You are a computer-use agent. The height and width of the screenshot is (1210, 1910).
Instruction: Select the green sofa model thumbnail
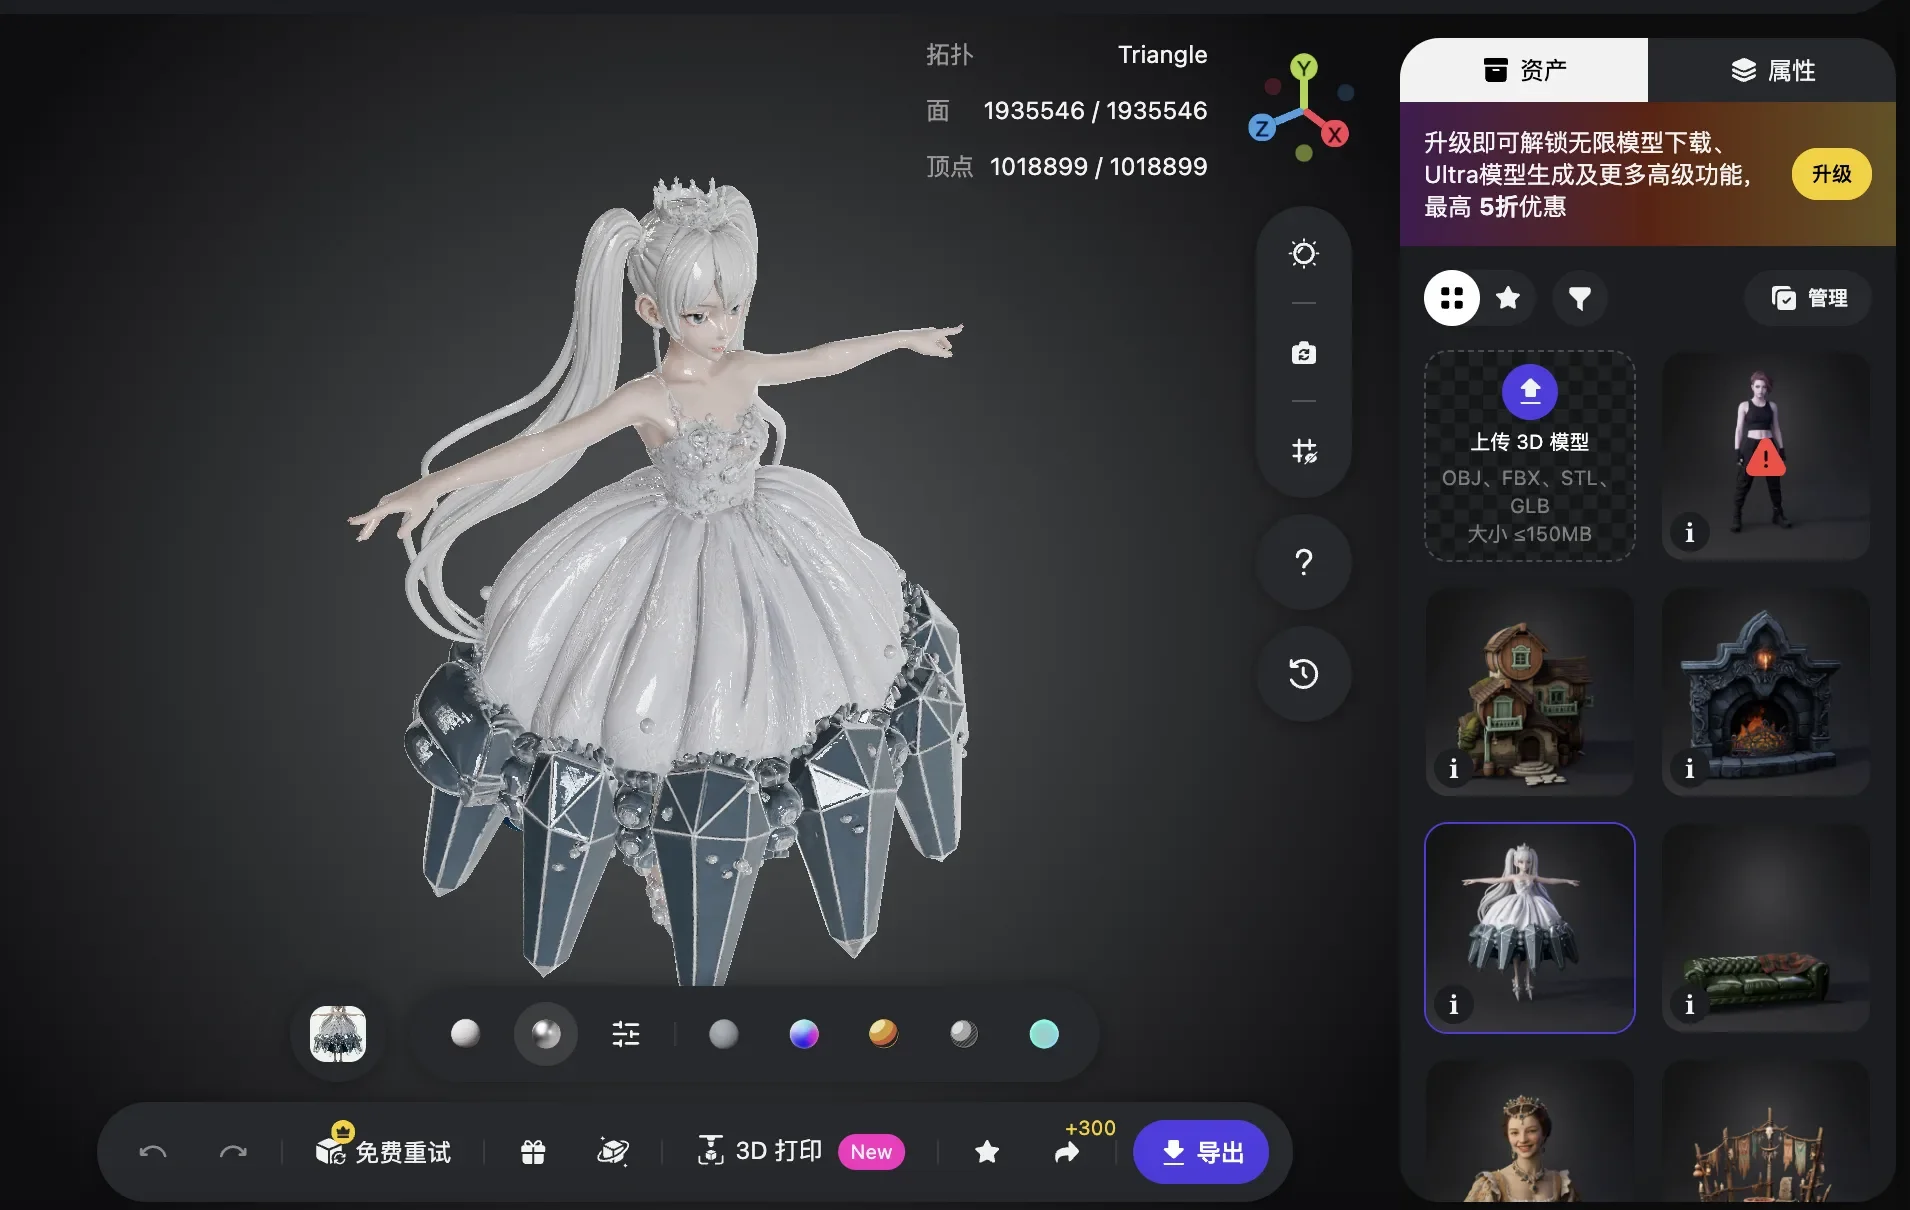1766,928
